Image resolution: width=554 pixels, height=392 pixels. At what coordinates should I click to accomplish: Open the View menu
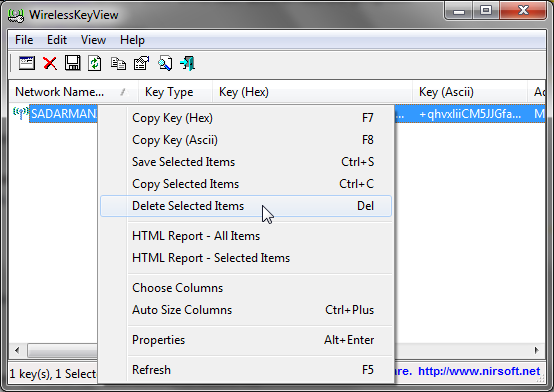(93, 40)
